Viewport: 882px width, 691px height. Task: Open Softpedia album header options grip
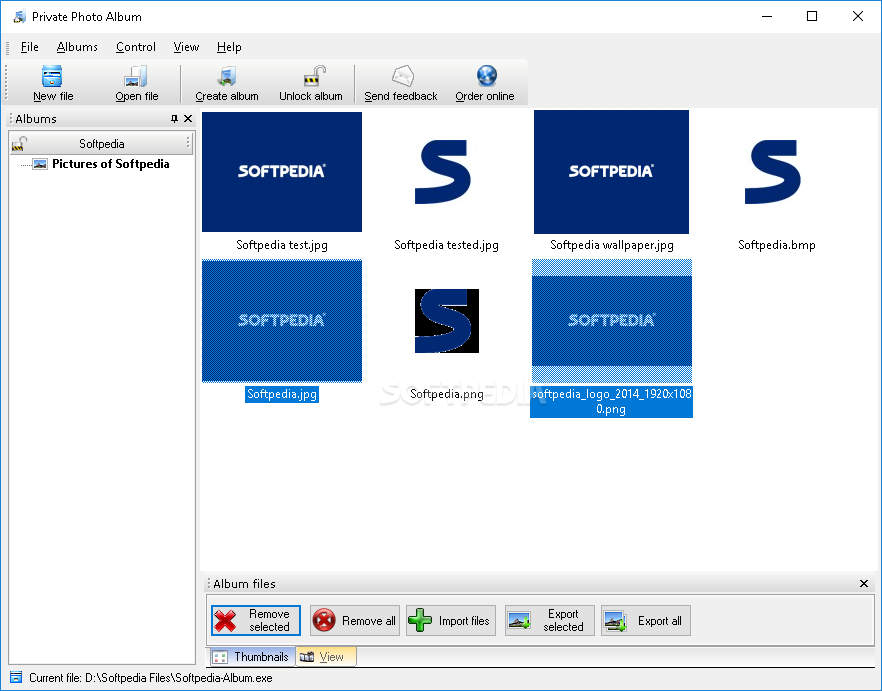pyautogui.click(x=188, y=143)
